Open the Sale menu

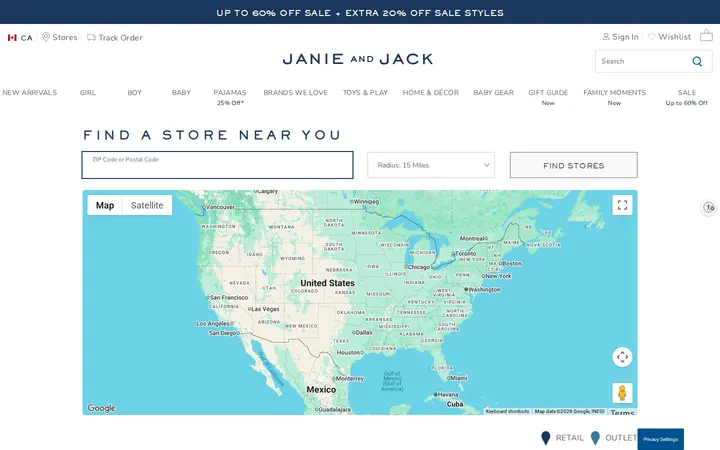click(687, 92)
